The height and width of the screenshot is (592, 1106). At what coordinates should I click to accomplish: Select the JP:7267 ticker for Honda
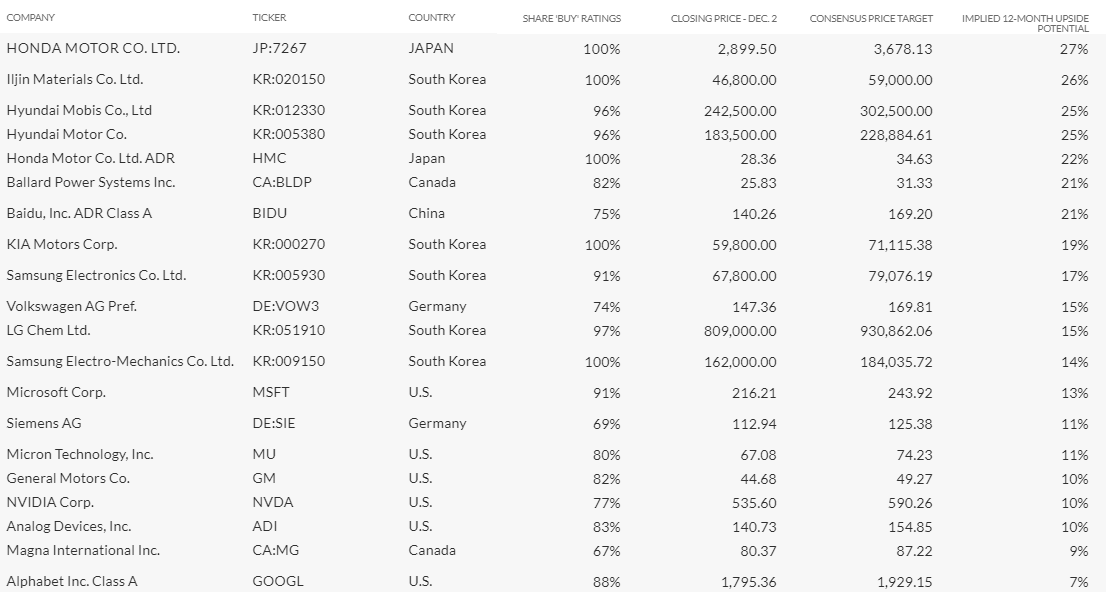pos(279,48)
